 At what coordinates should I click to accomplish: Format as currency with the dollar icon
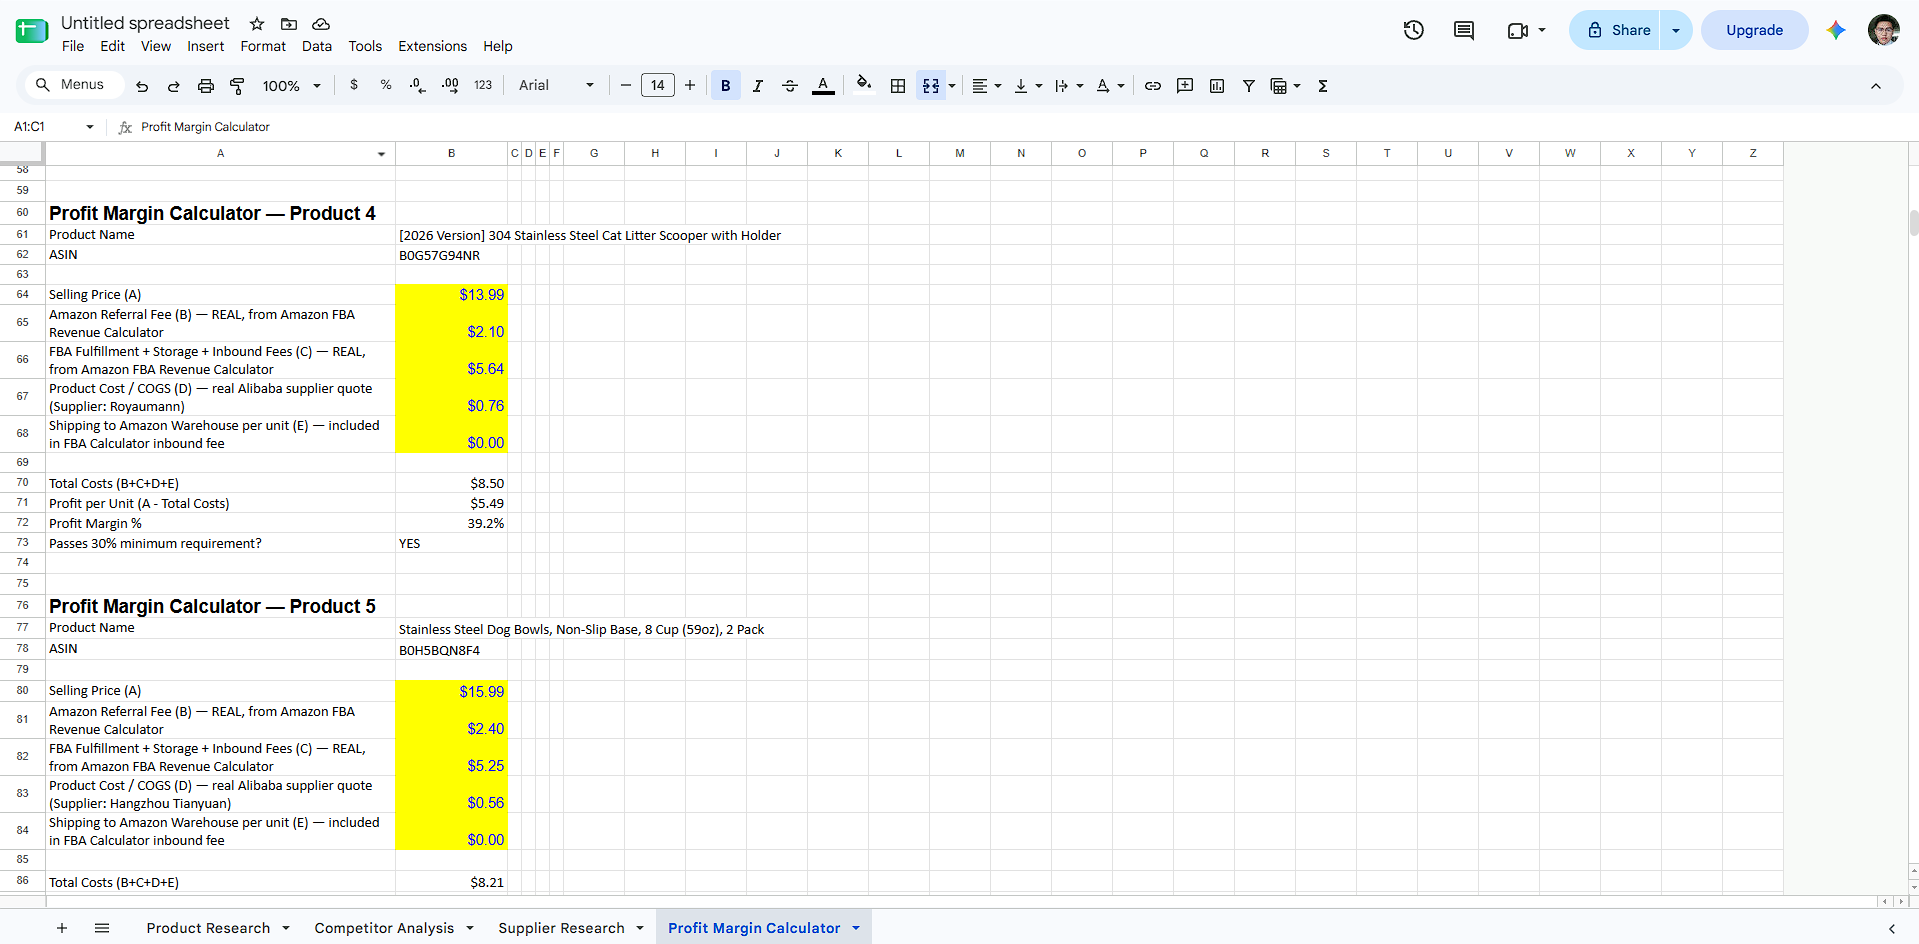(353, 86)
